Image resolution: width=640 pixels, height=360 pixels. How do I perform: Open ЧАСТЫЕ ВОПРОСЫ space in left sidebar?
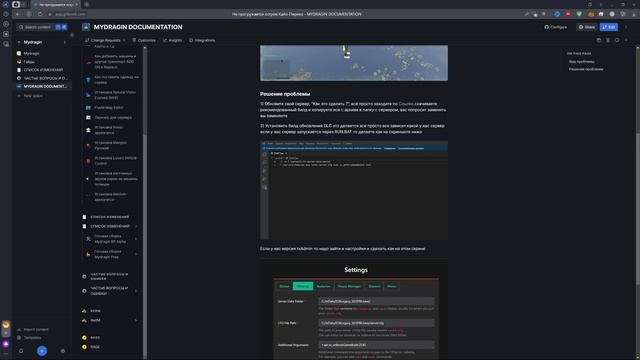[x=43, y=78]
